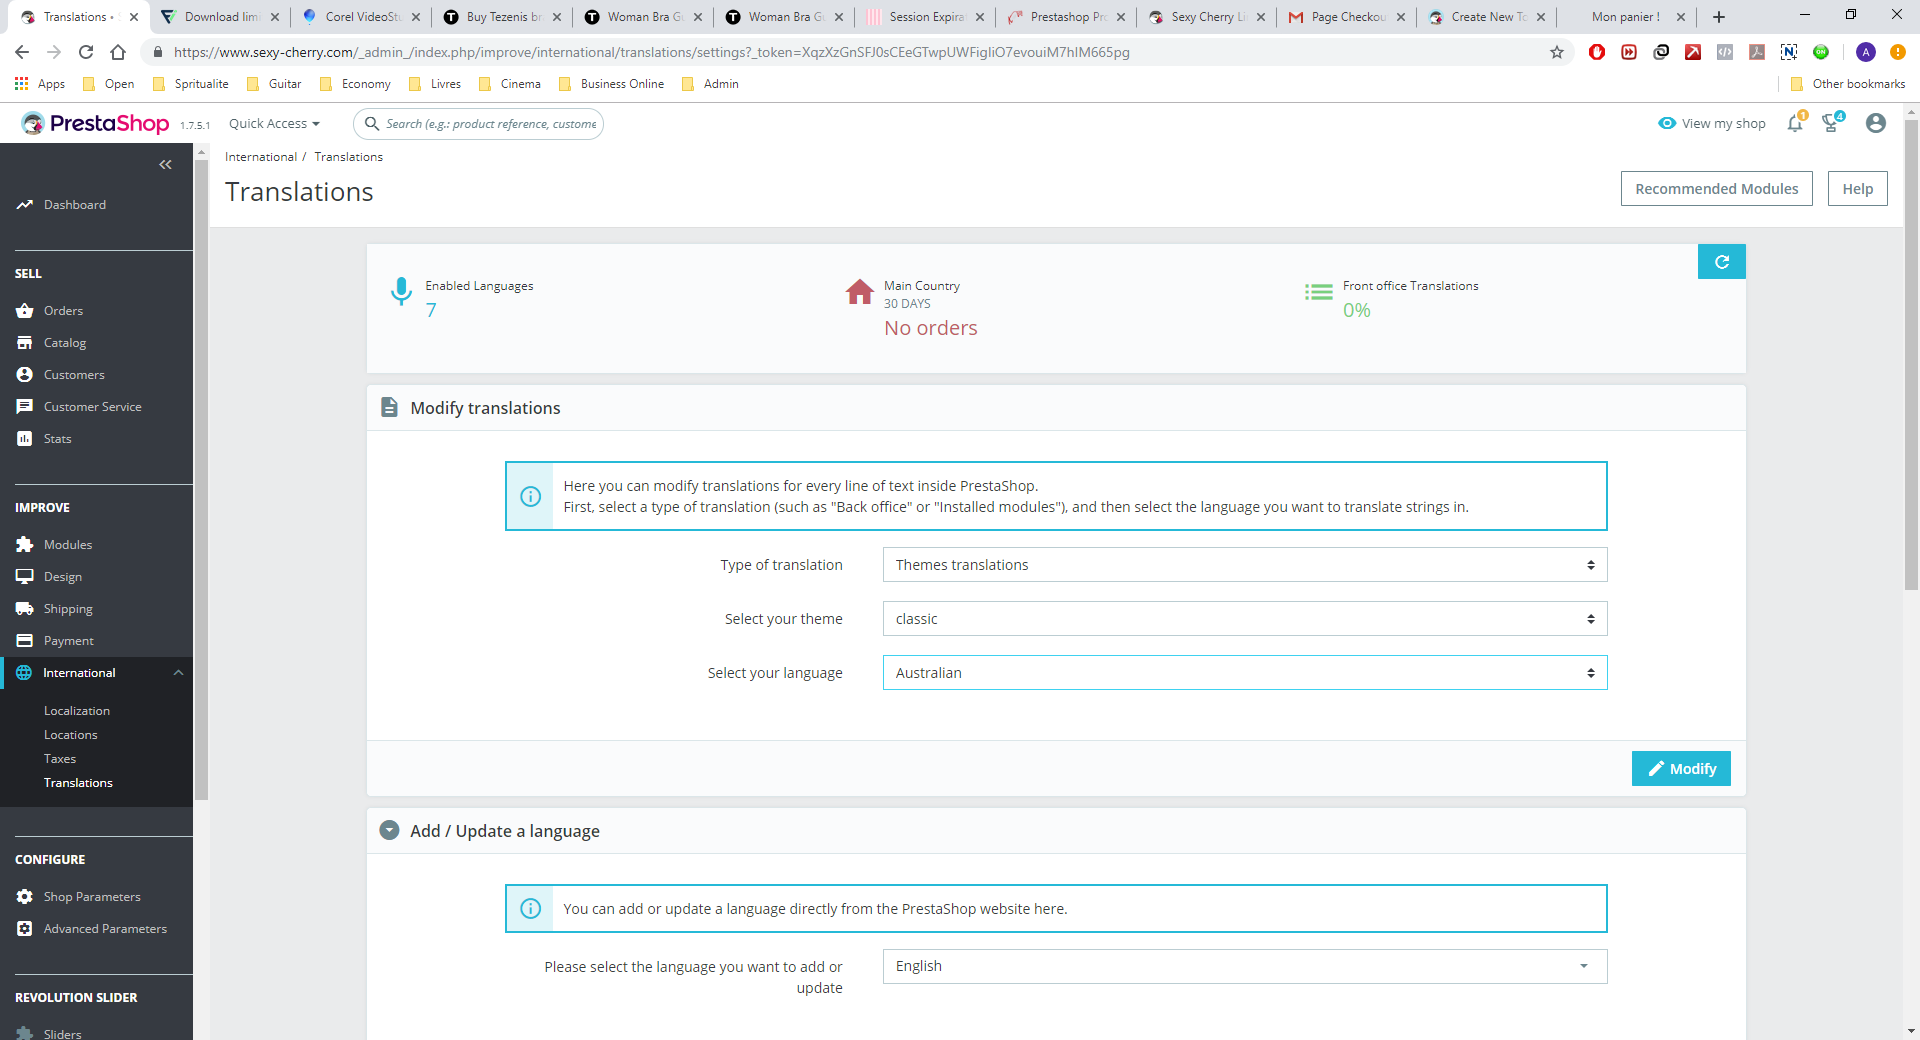Click the Help button
Image resolution: width=1920 pixels, height=1040 pixels.
(x=1857, y=189)
